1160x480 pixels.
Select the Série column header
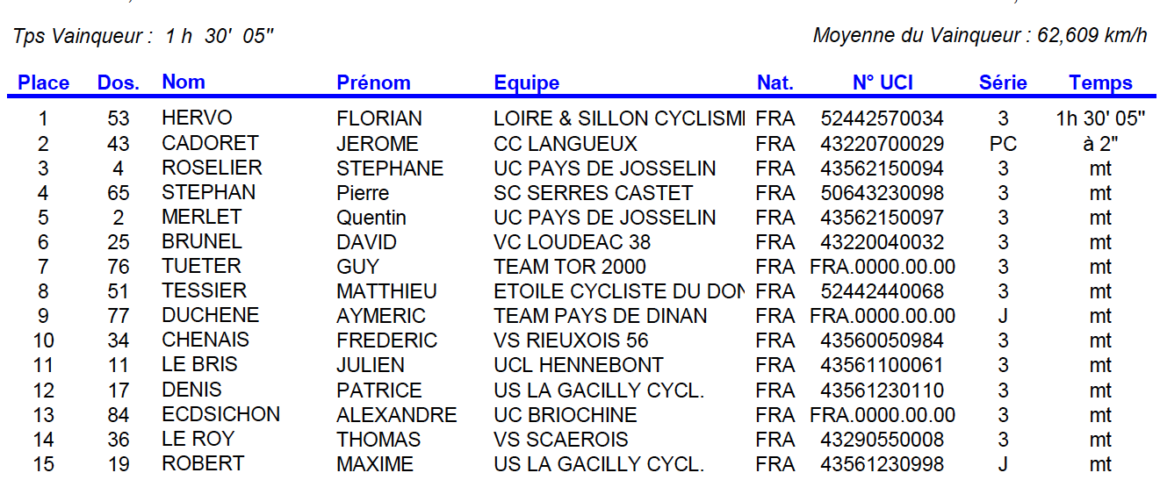click(x=1003, y=83)
